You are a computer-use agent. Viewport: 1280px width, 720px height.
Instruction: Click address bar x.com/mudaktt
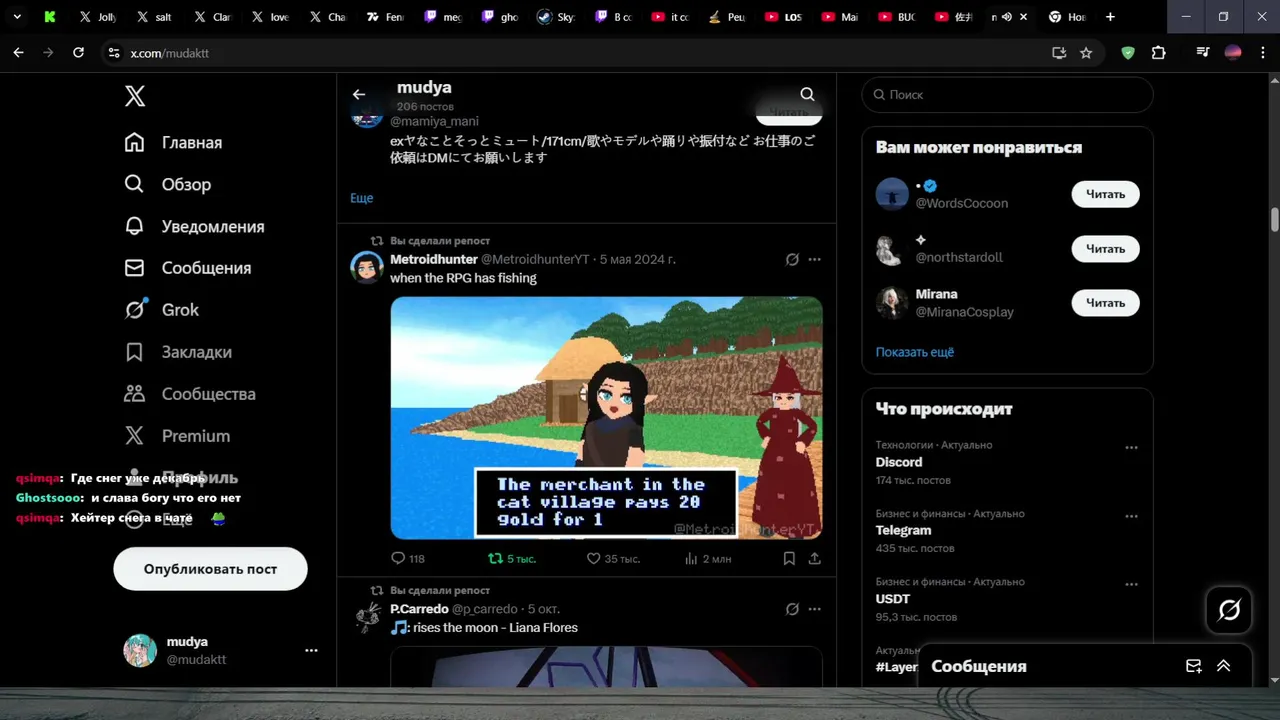[x=170, y=53]
